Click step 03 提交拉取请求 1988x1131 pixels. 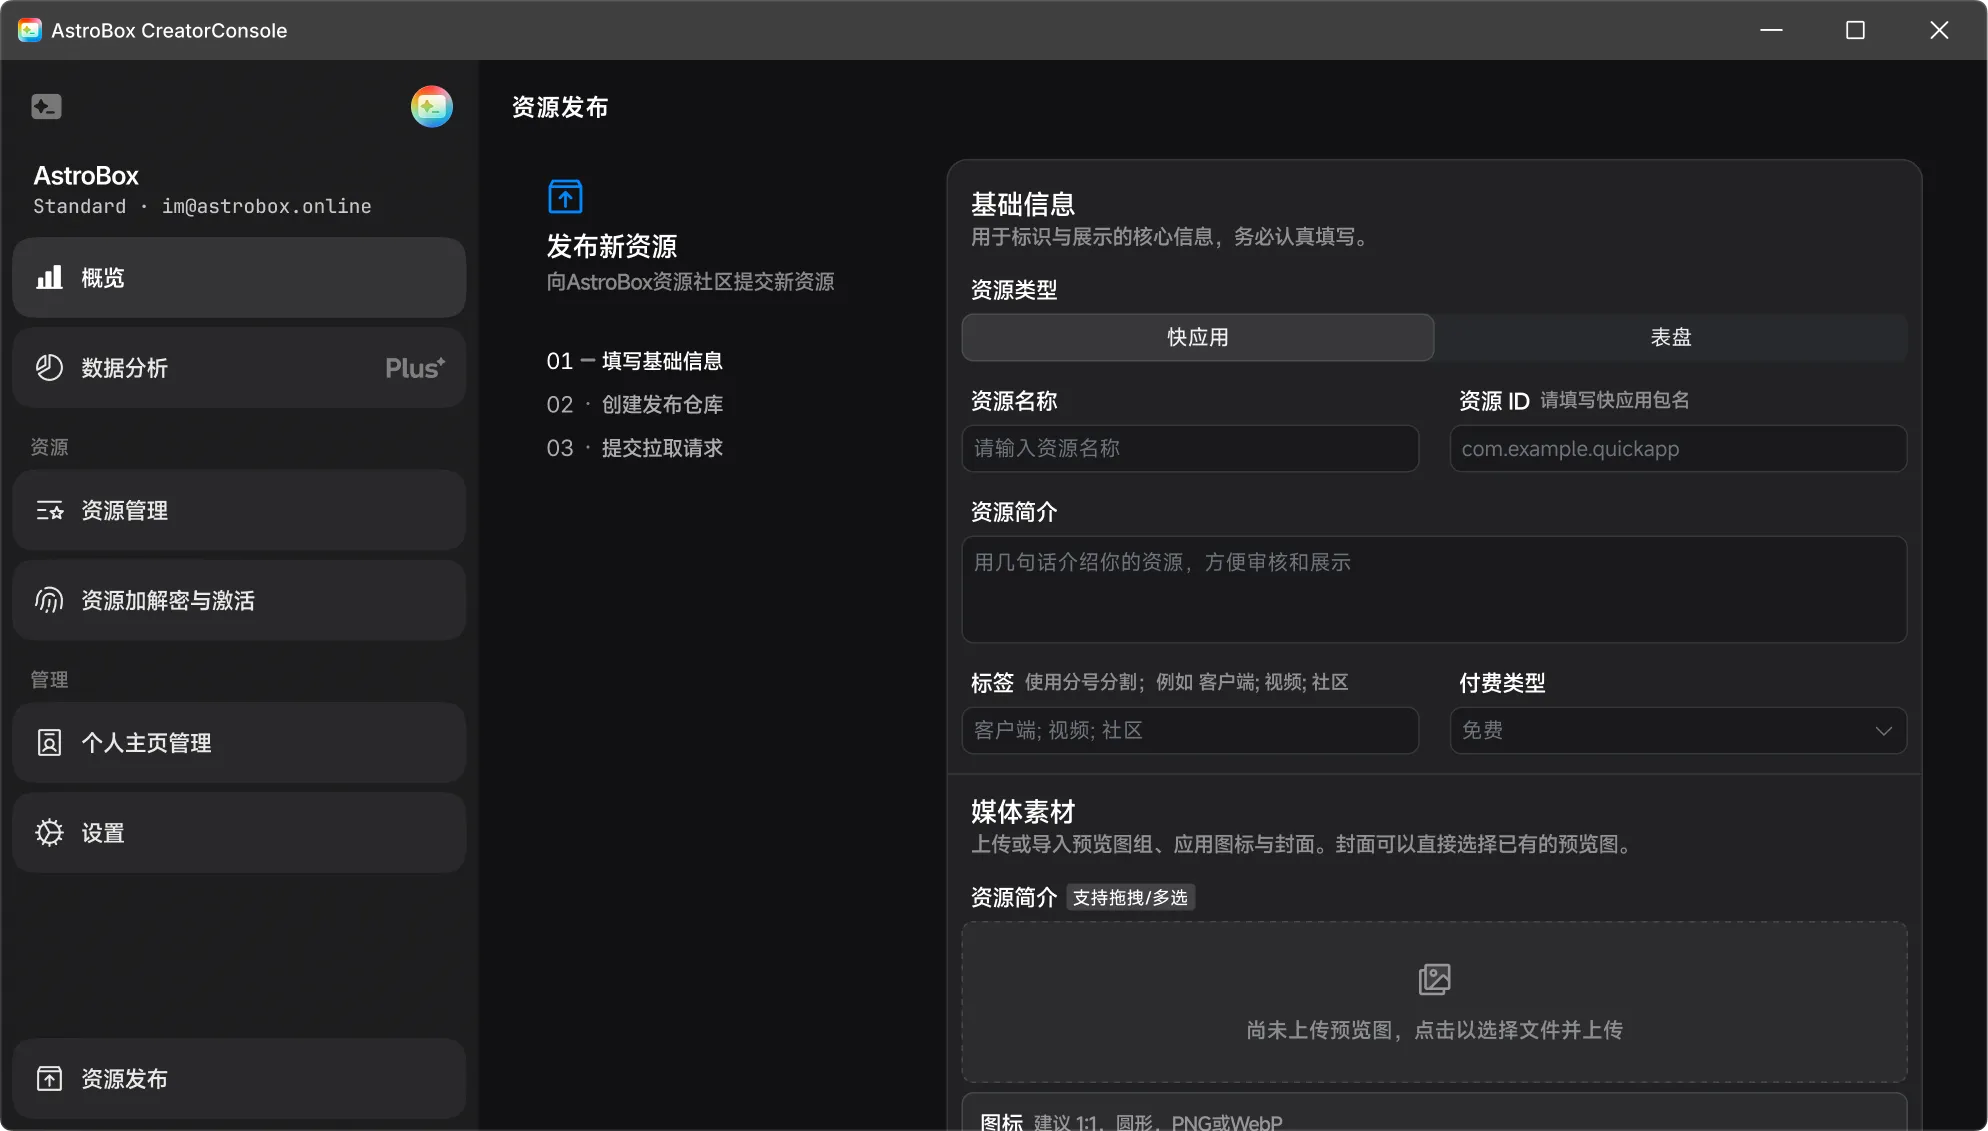pyautogui.click(x=636, y=448)
